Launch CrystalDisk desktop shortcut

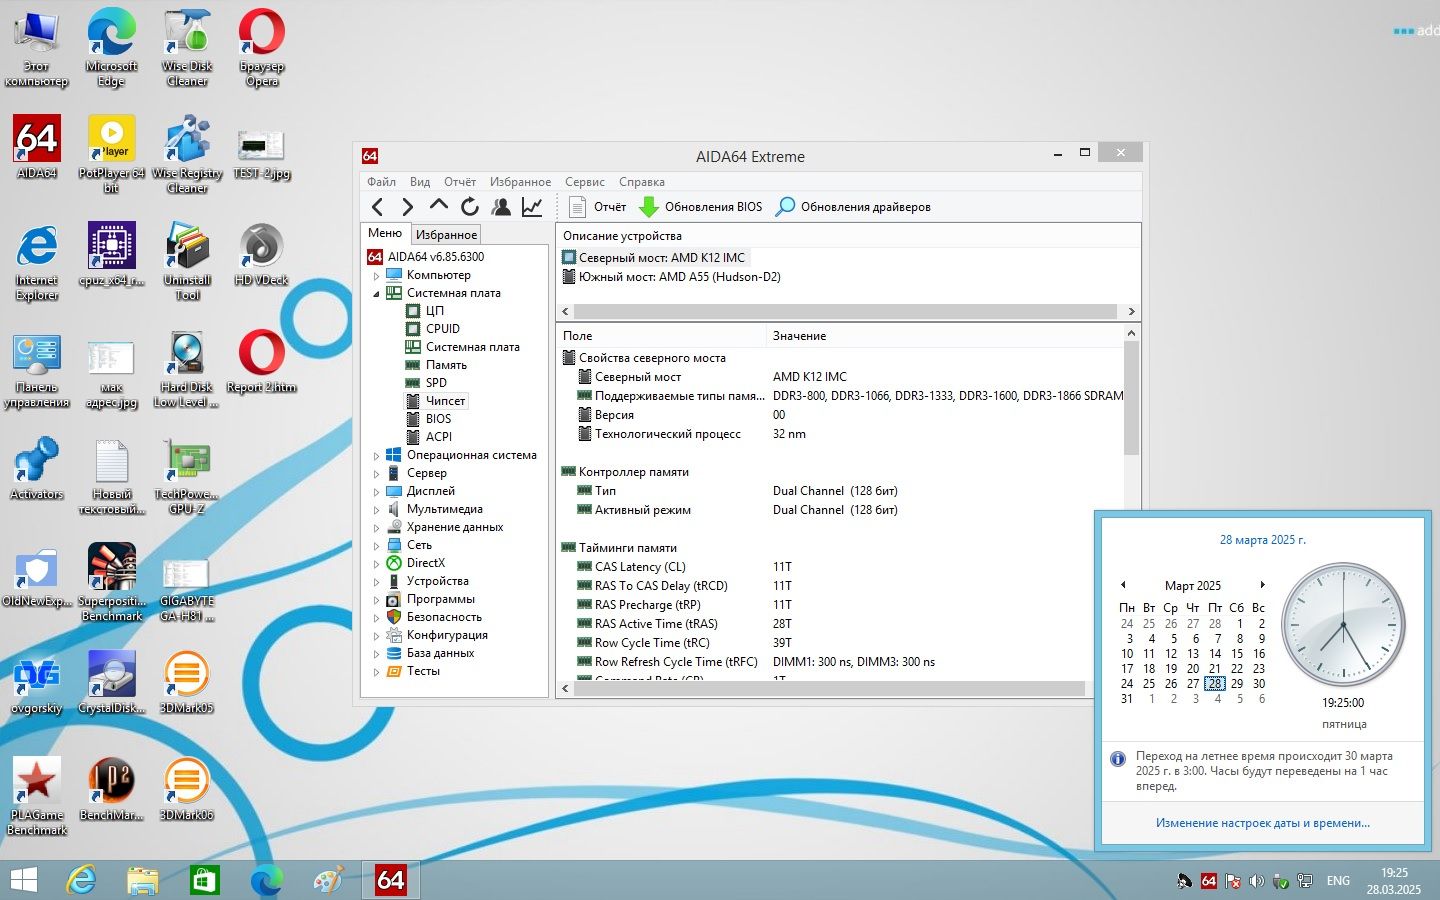[x=111, y=683]
